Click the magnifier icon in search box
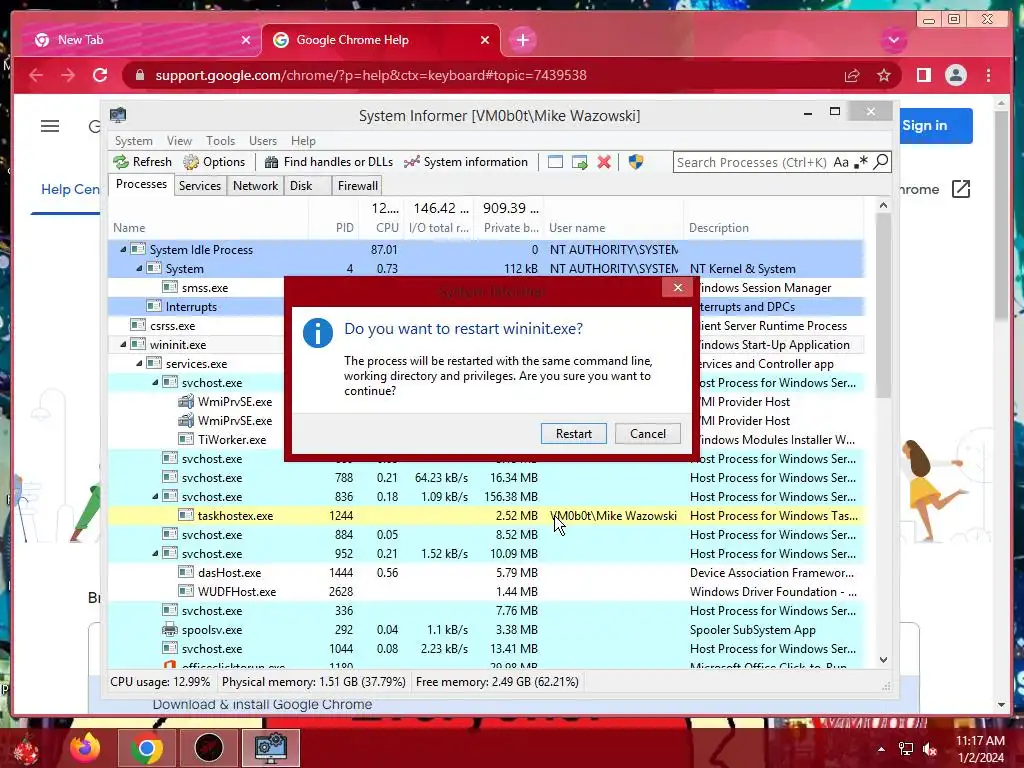The width and height of the screenshot is (1024, 768). pos(881,161)
